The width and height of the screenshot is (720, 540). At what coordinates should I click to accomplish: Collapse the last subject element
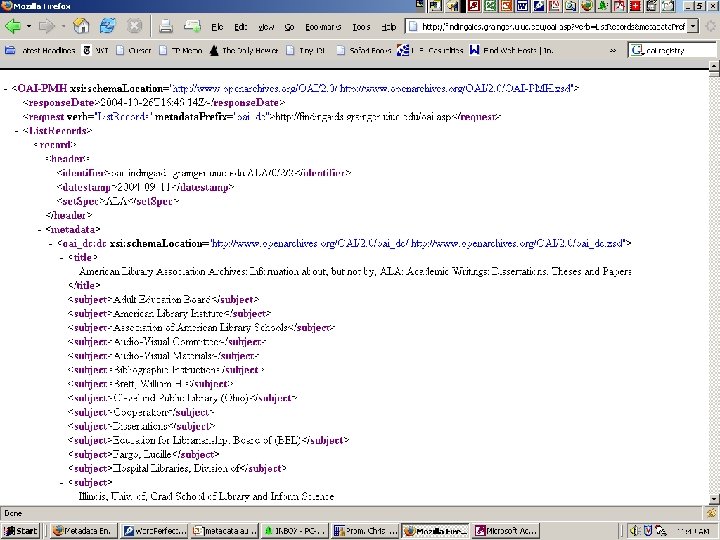62,483
